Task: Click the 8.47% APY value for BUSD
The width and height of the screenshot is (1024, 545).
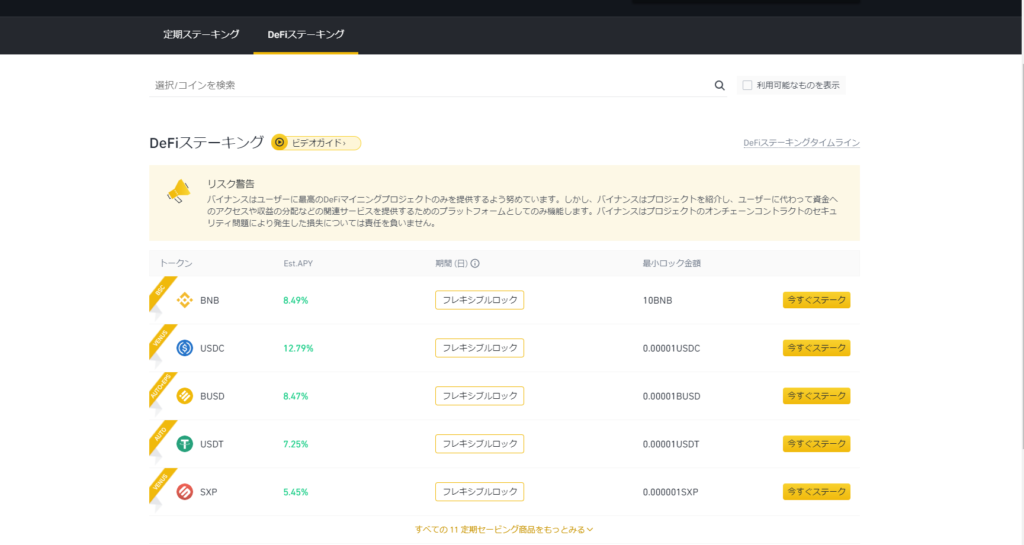Action: (x=295, y=396)
